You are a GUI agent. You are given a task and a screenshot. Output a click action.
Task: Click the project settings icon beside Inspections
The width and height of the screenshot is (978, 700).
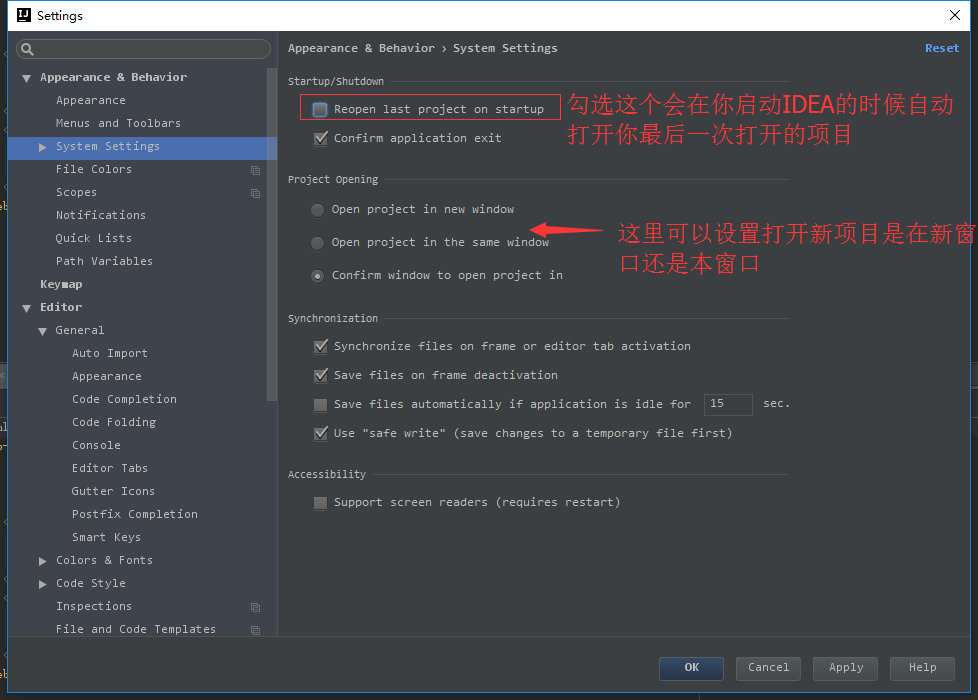[x=255, y=607]
